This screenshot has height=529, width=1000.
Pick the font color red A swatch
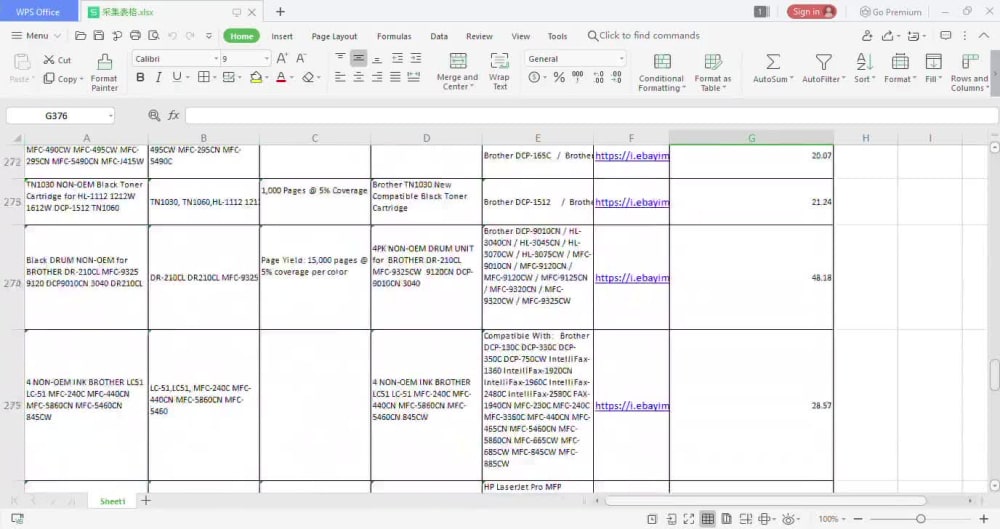pyautogui.click(x=281, y=78)
